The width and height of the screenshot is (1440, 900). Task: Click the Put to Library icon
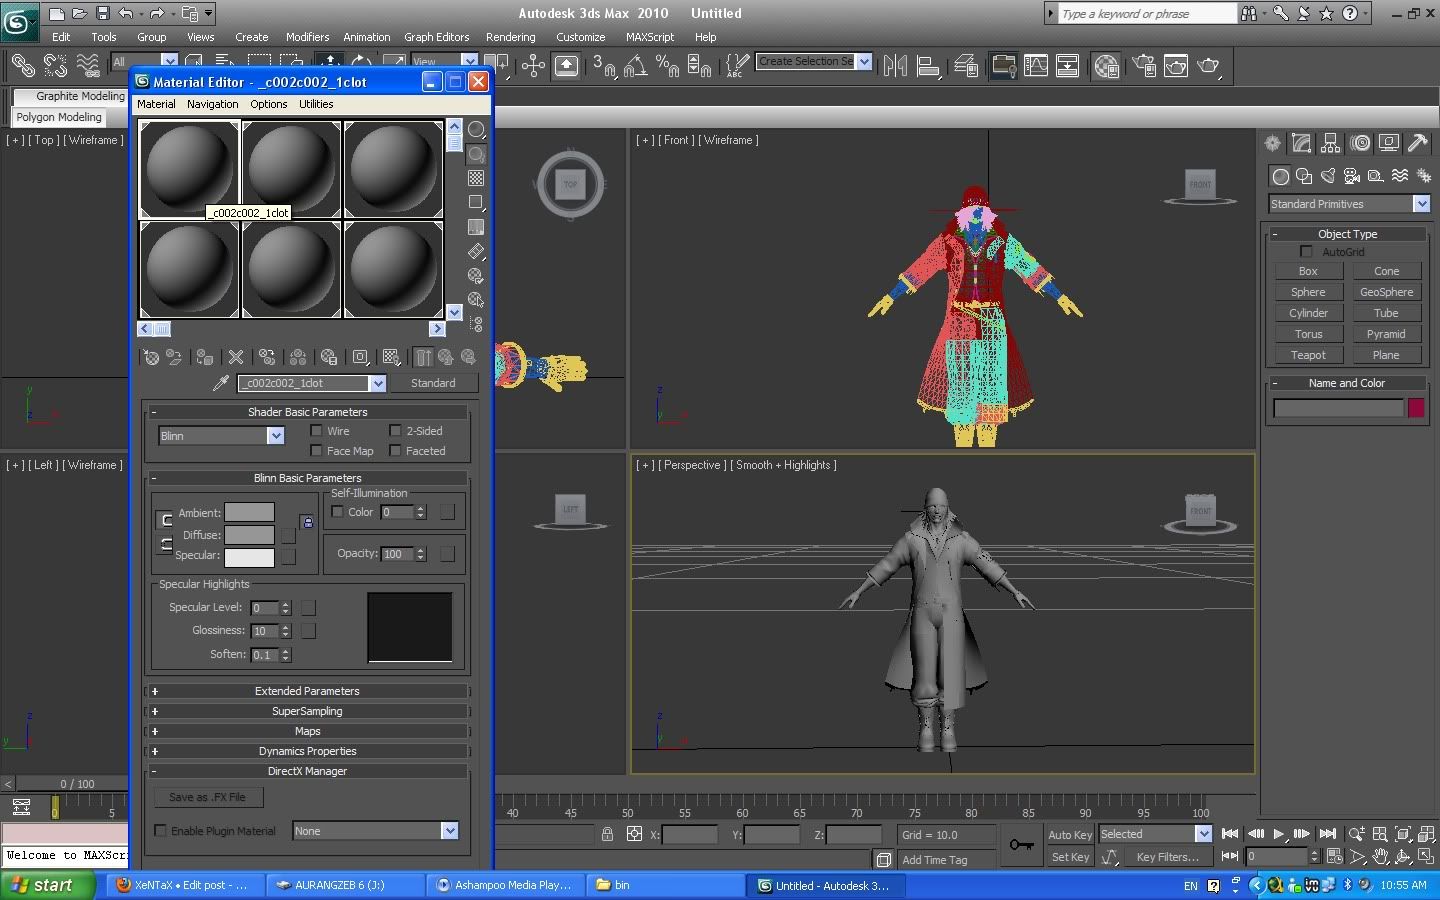tap(329, 357)
